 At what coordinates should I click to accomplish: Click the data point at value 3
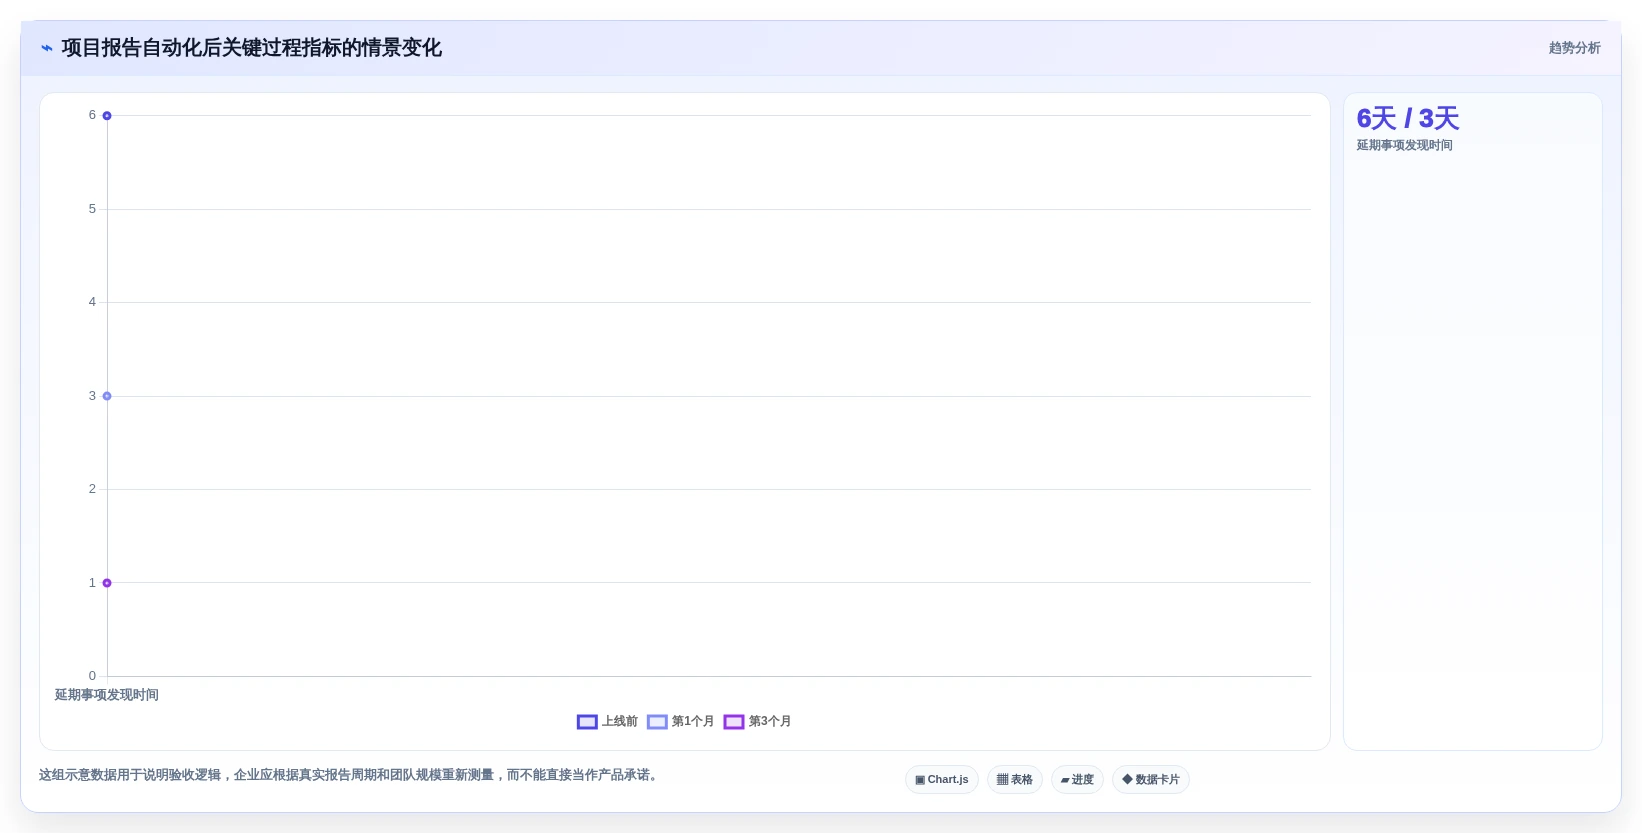[107, 396]
